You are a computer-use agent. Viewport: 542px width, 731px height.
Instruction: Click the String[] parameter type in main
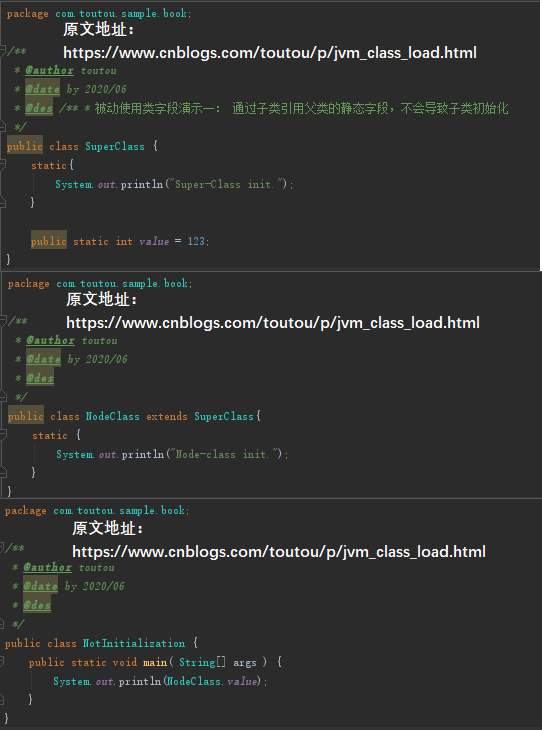point(202,662)
